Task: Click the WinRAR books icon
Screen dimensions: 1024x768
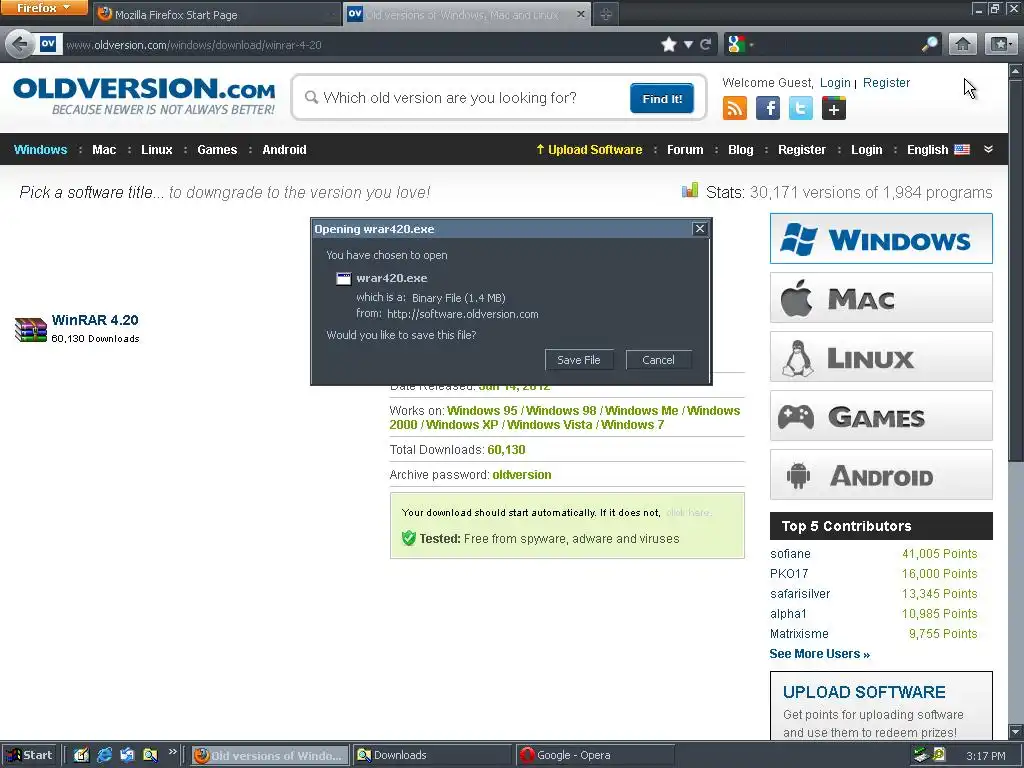Action: (31, 330)
